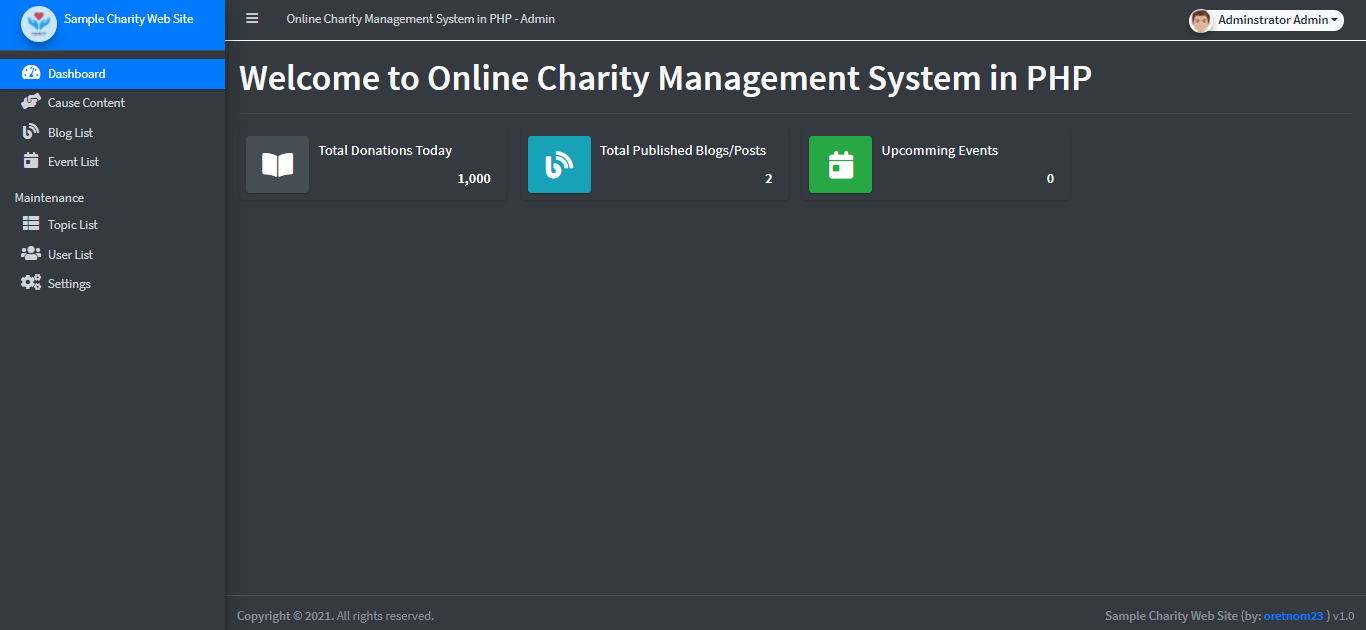1366x630 pixels.
Task: Click the charity logo in the sidebar header
Action: click(38, 24)
